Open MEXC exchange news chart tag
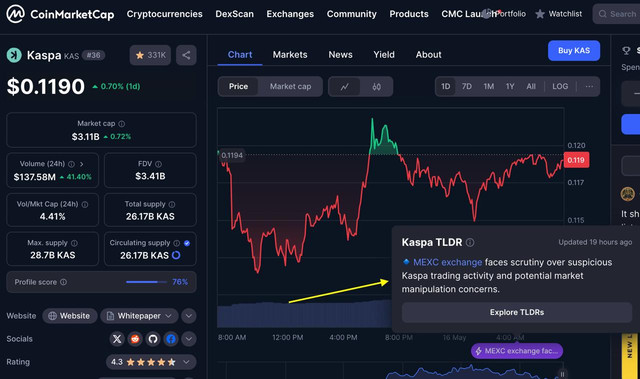Viewport: 640px width, 379px height. pyautogui.click(x=517, y=351)
